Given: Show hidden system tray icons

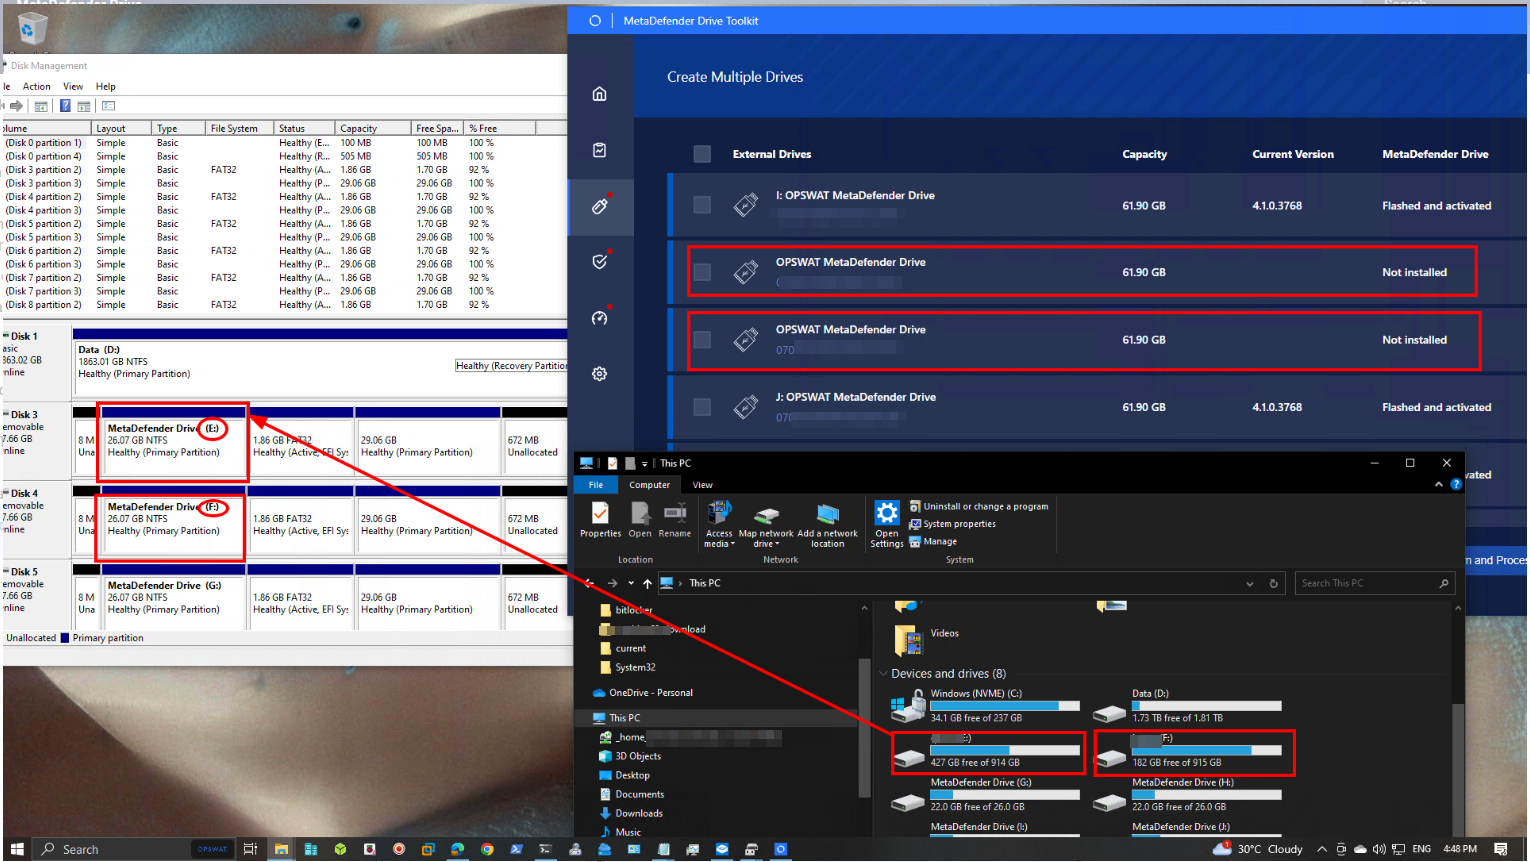Looking at the screenshot, I should pyautogui.click(x=1322, y=849).
